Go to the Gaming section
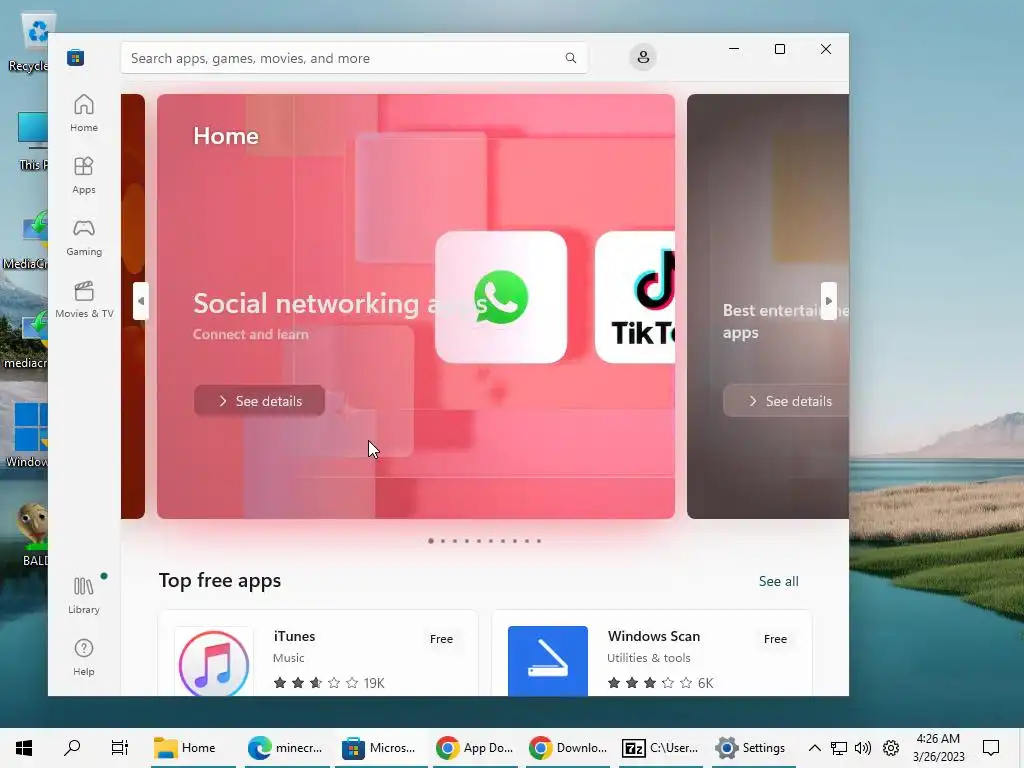This screenshot has width=1024, height=768. [x=84, y=238]
